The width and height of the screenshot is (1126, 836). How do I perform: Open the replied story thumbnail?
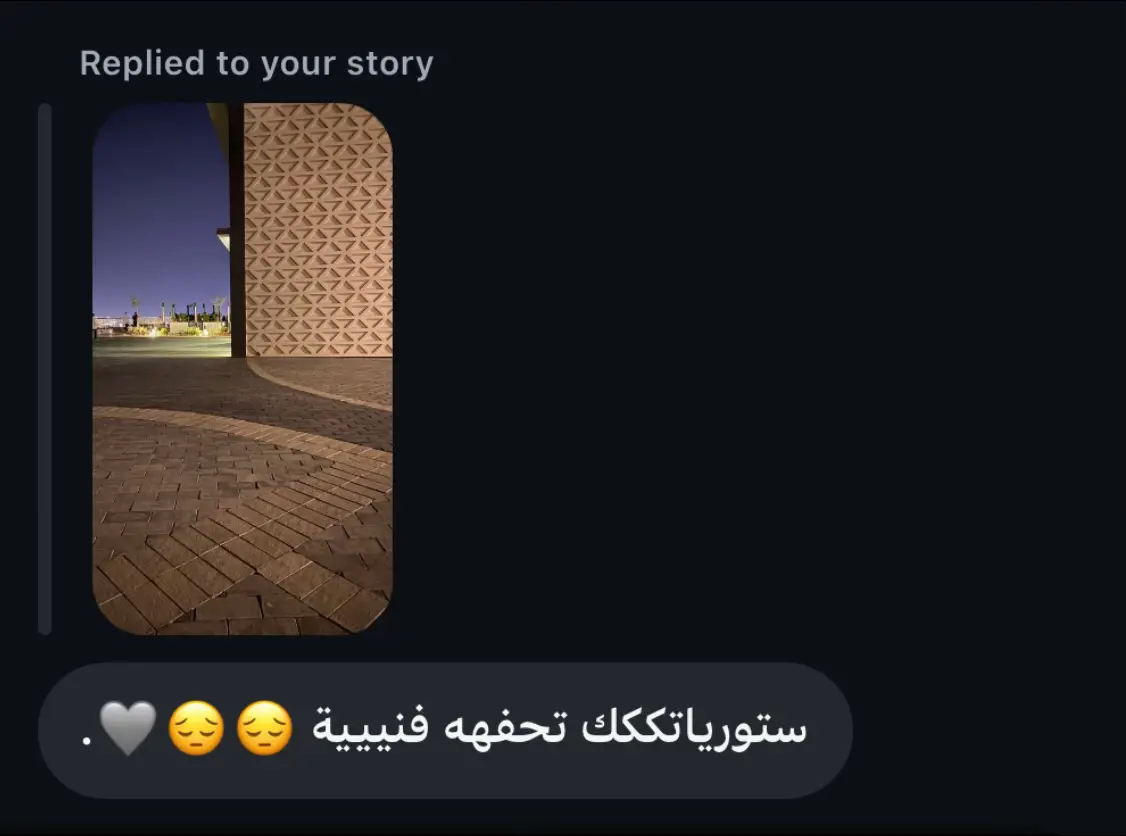243,368
